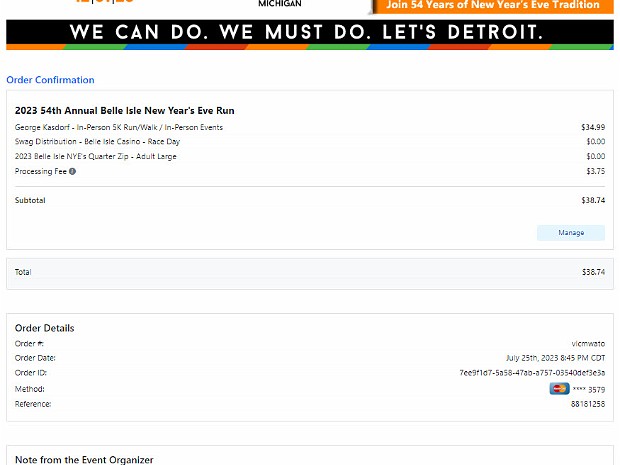
Task: Click the order date July 25th, 2023
Action: tap(555, 358)
